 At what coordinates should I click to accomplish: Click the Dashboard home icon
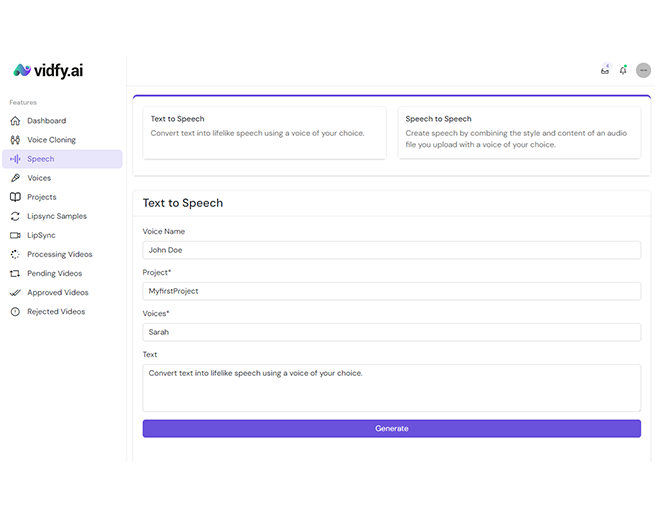[x=15, y=121]
